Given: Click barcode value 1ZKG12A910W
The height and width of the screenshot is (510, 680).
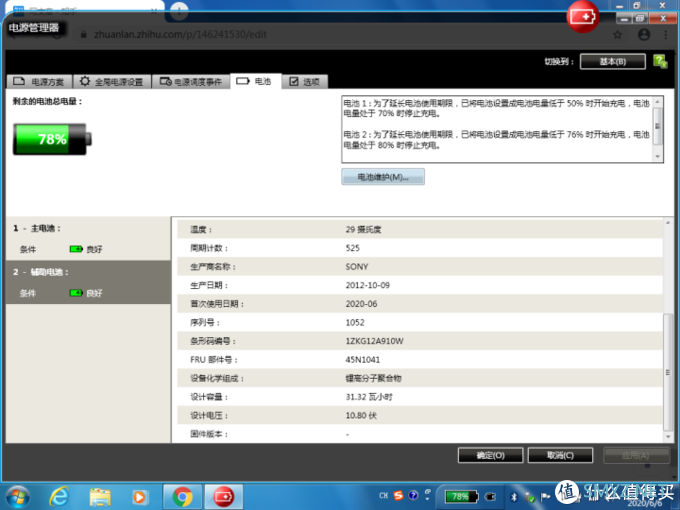Looking at the screenshot, I should tap(374, 341).
